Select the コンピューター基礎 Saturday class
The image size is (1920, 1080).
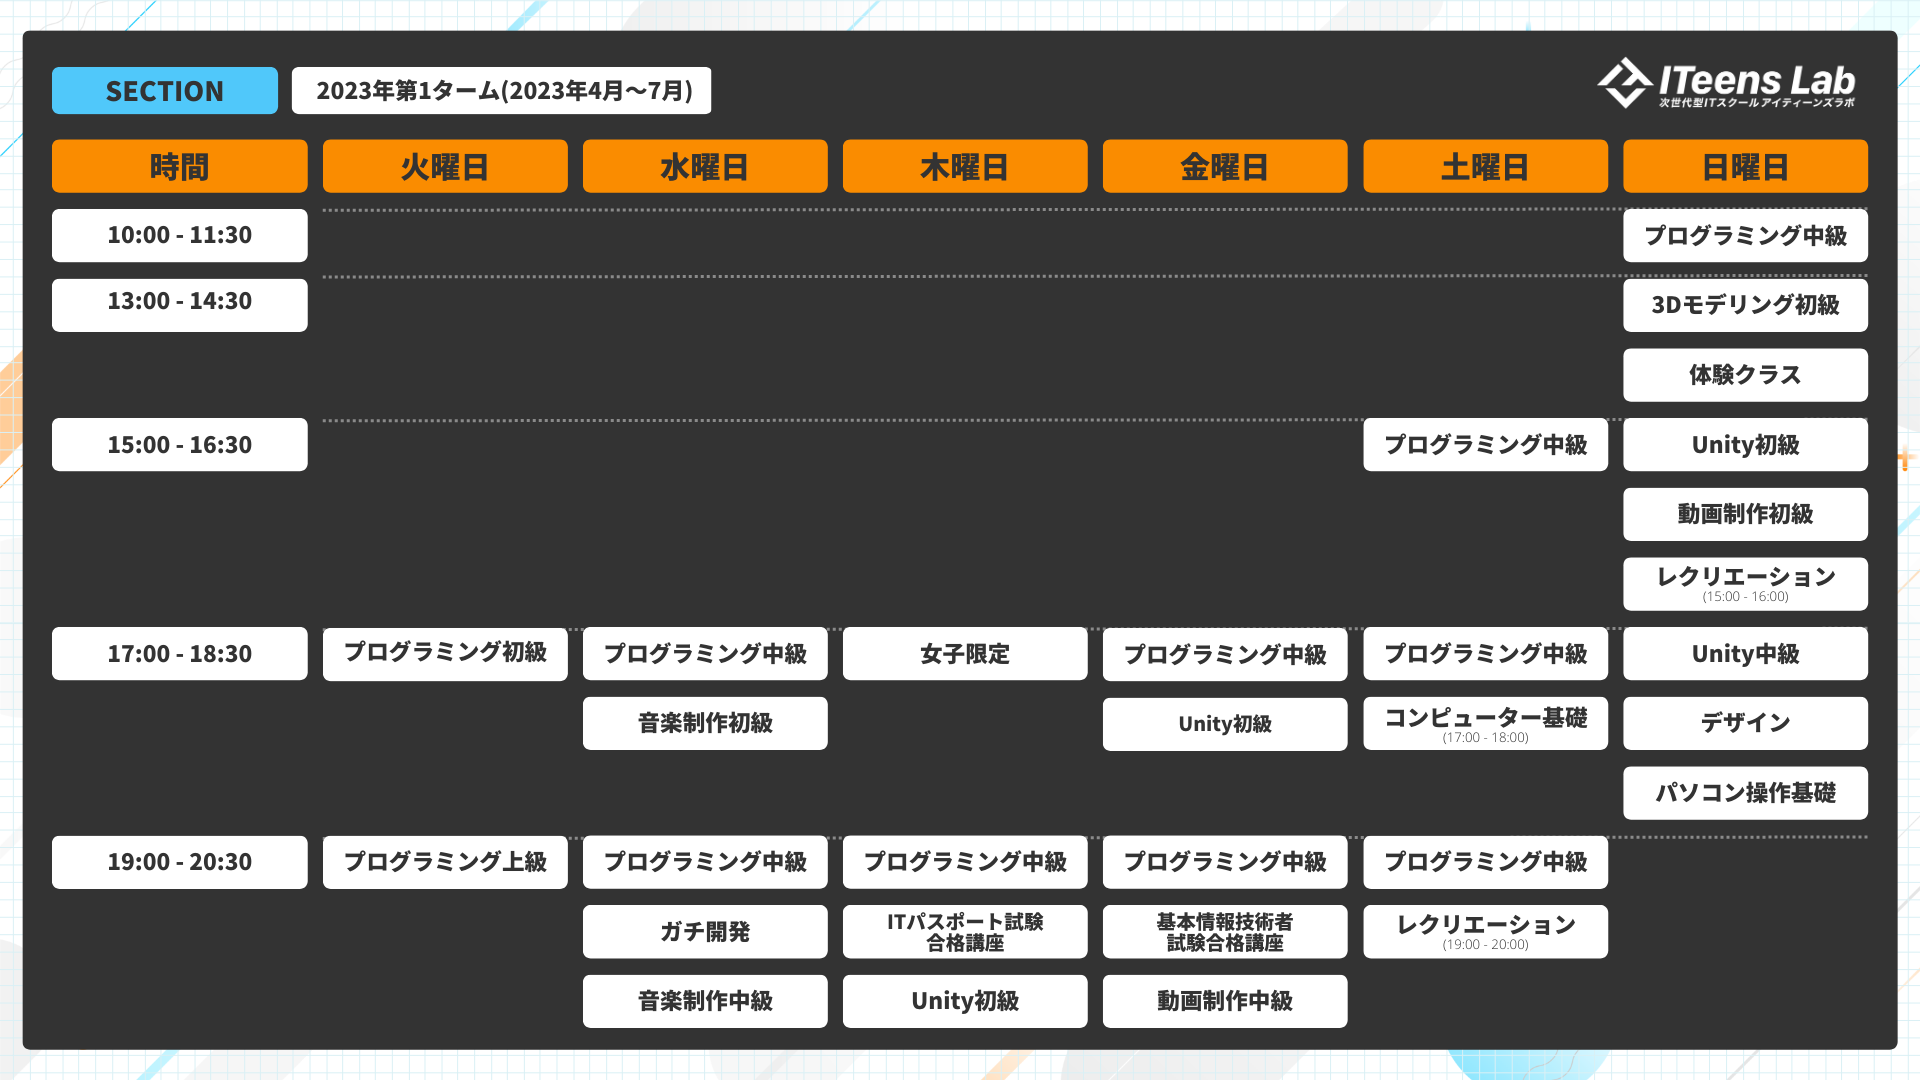coord(1485,723)
